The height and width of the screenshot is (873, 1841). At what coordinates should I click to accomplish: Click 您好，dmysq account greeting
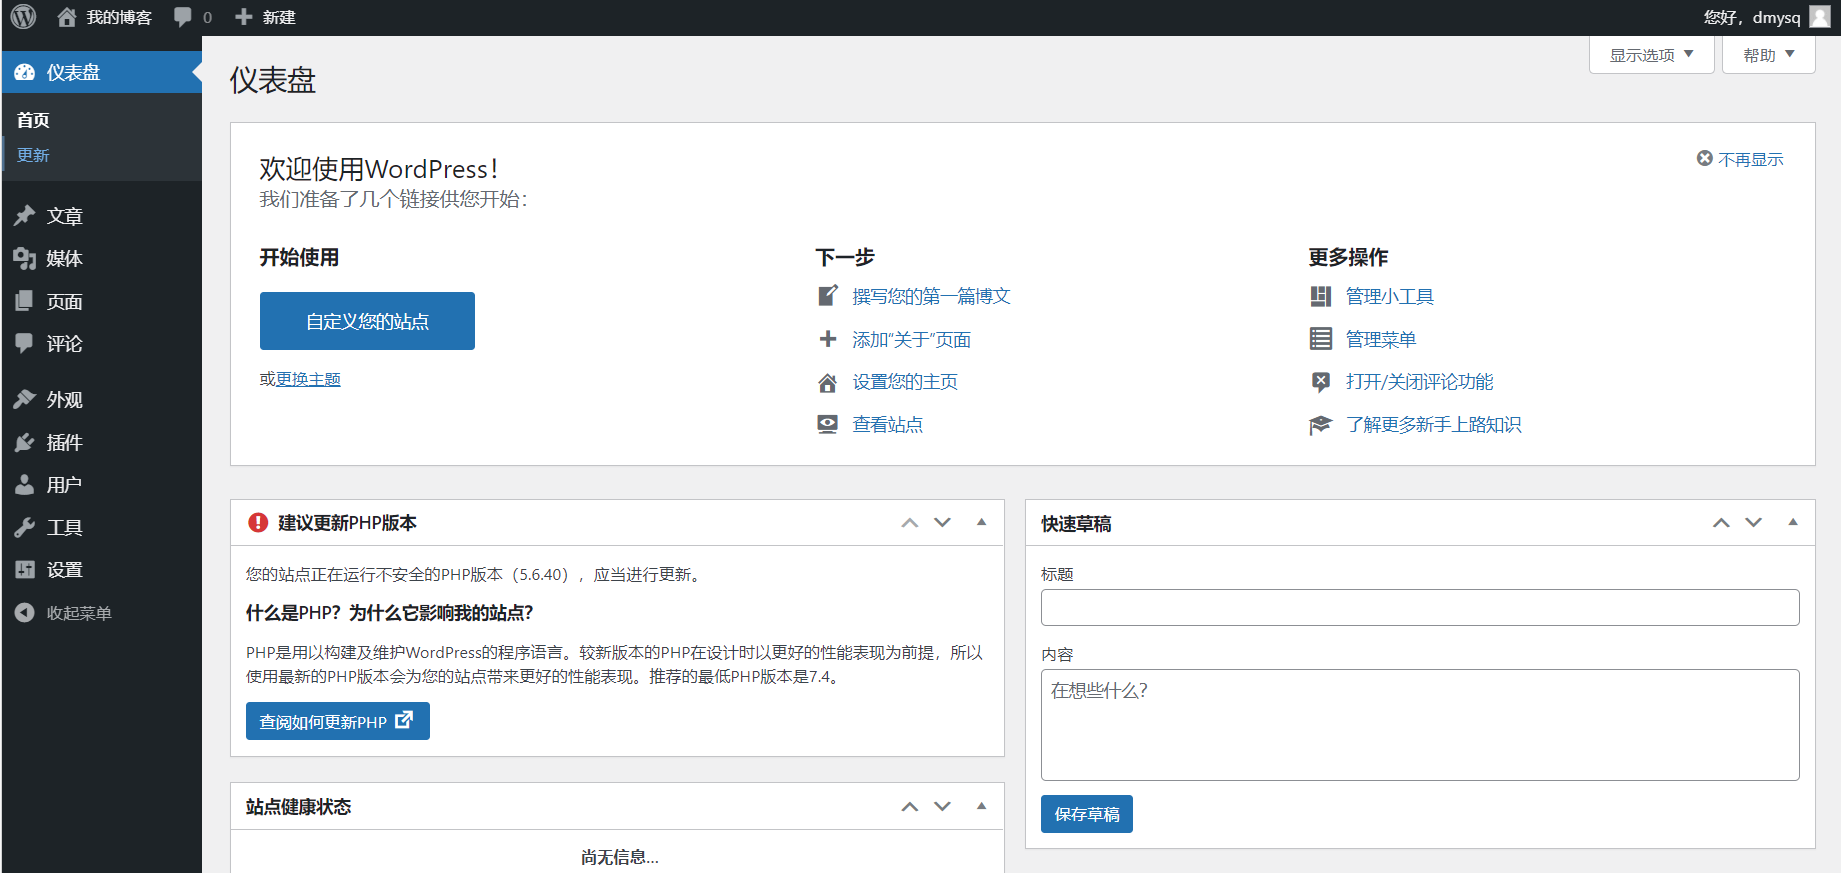coord(1752,17)
